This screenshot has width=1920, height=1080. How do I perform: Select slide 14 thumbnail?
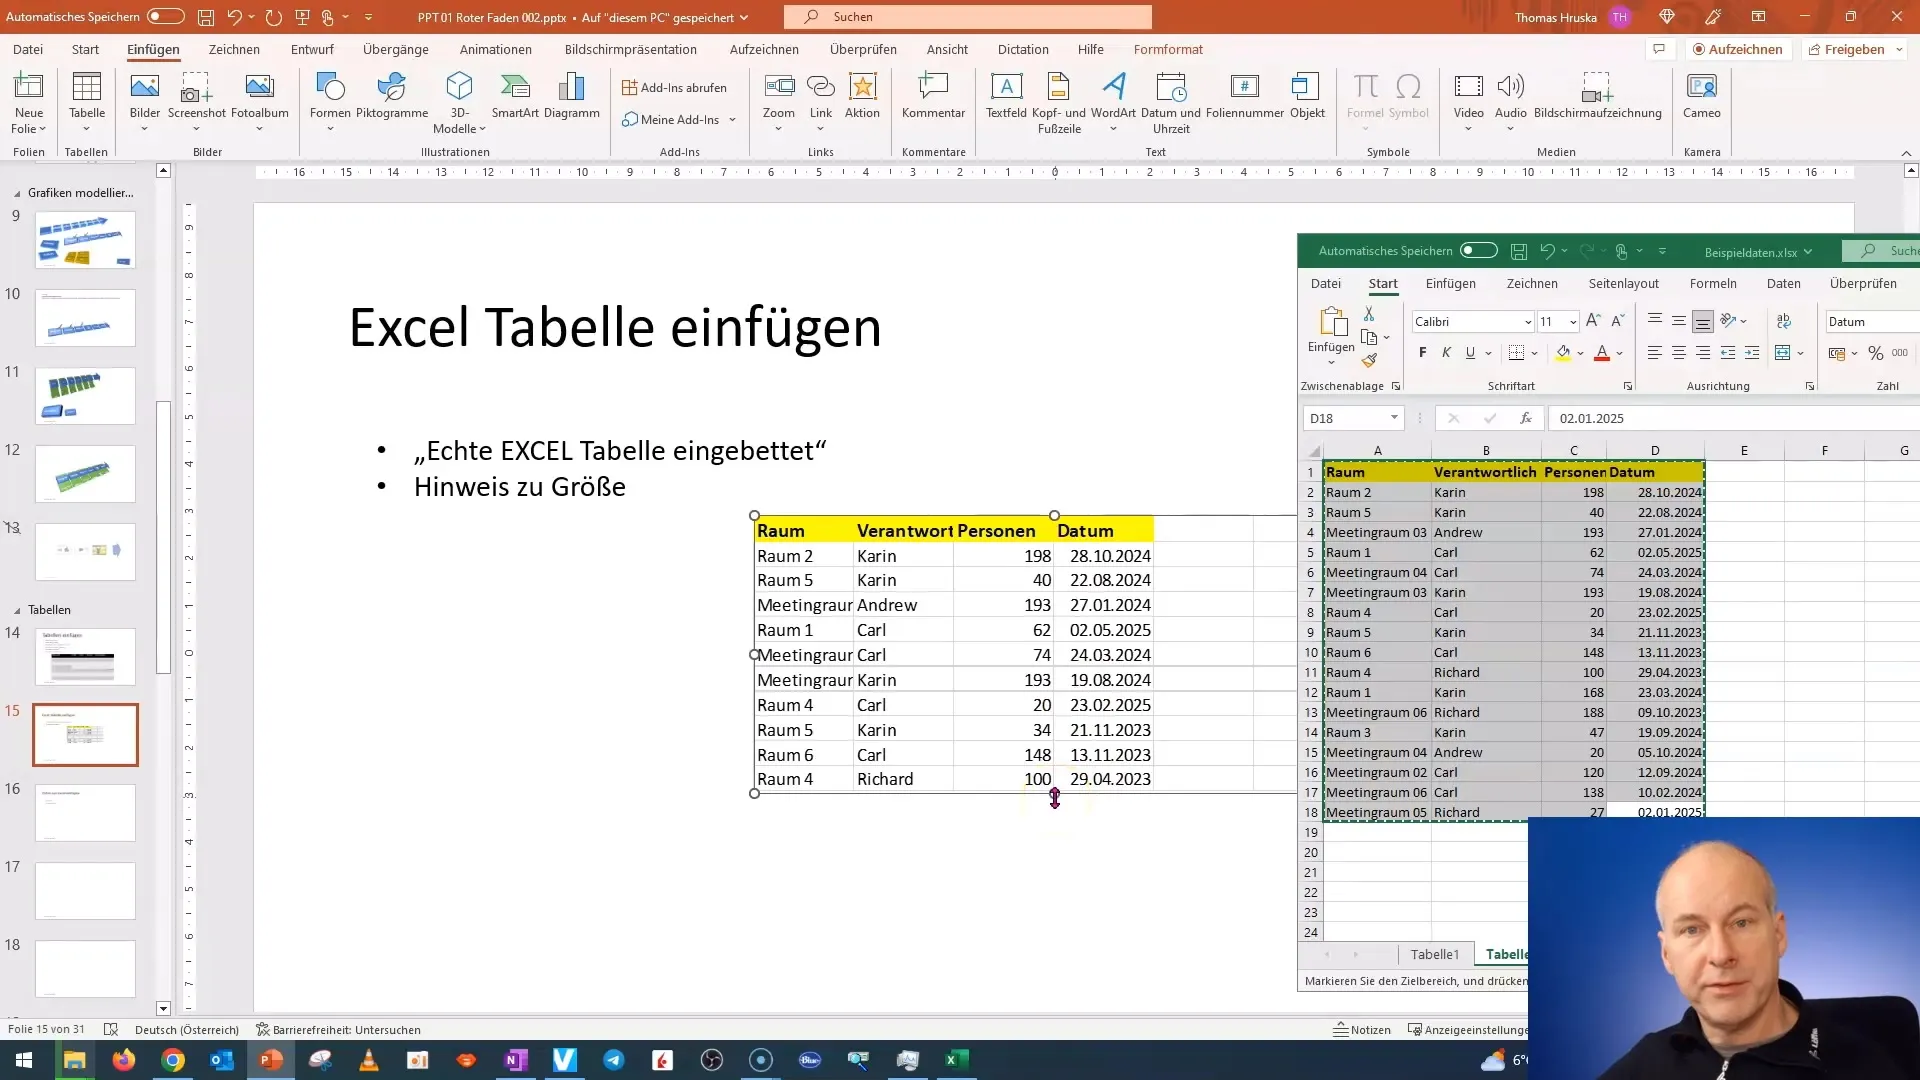85,657
